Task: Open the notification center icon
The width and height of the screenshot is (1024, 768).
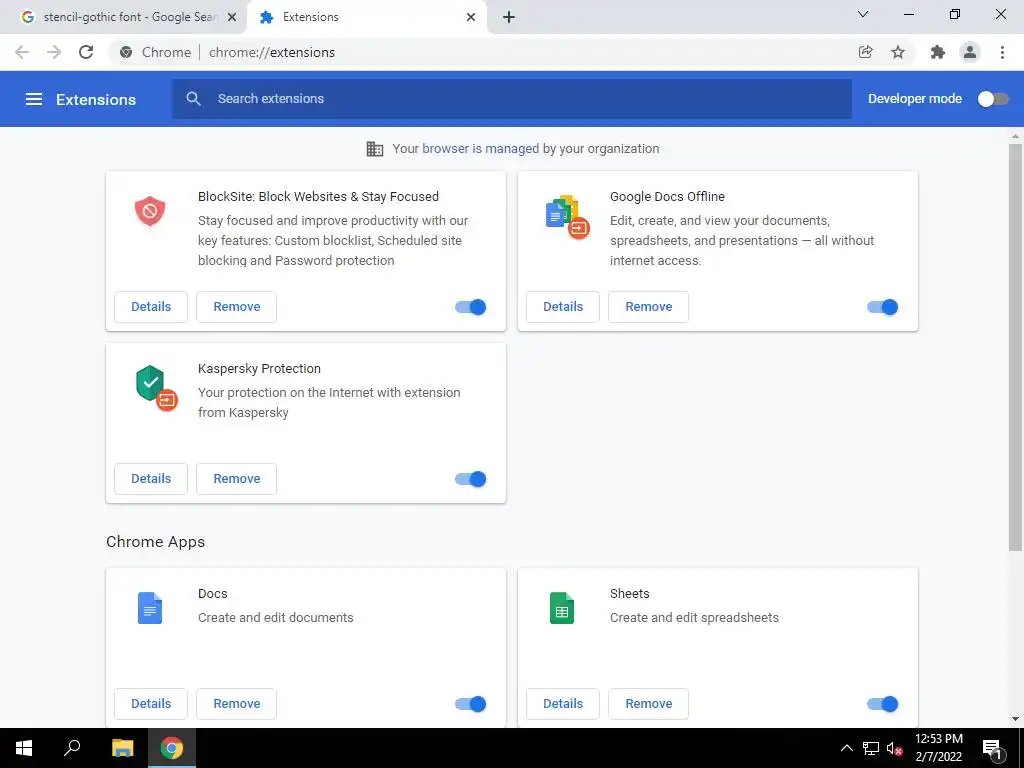Action: tap(993, 748)
